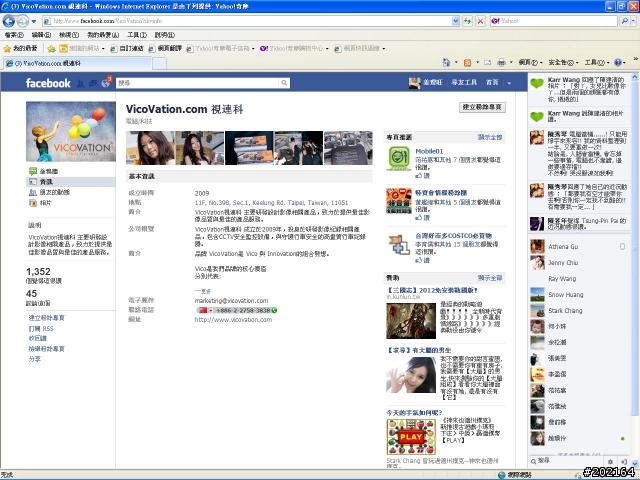The height and width of the screenshot is (480, 640).
Task: Click the red Stop loading icon
Action: click(x=481, y=21)
